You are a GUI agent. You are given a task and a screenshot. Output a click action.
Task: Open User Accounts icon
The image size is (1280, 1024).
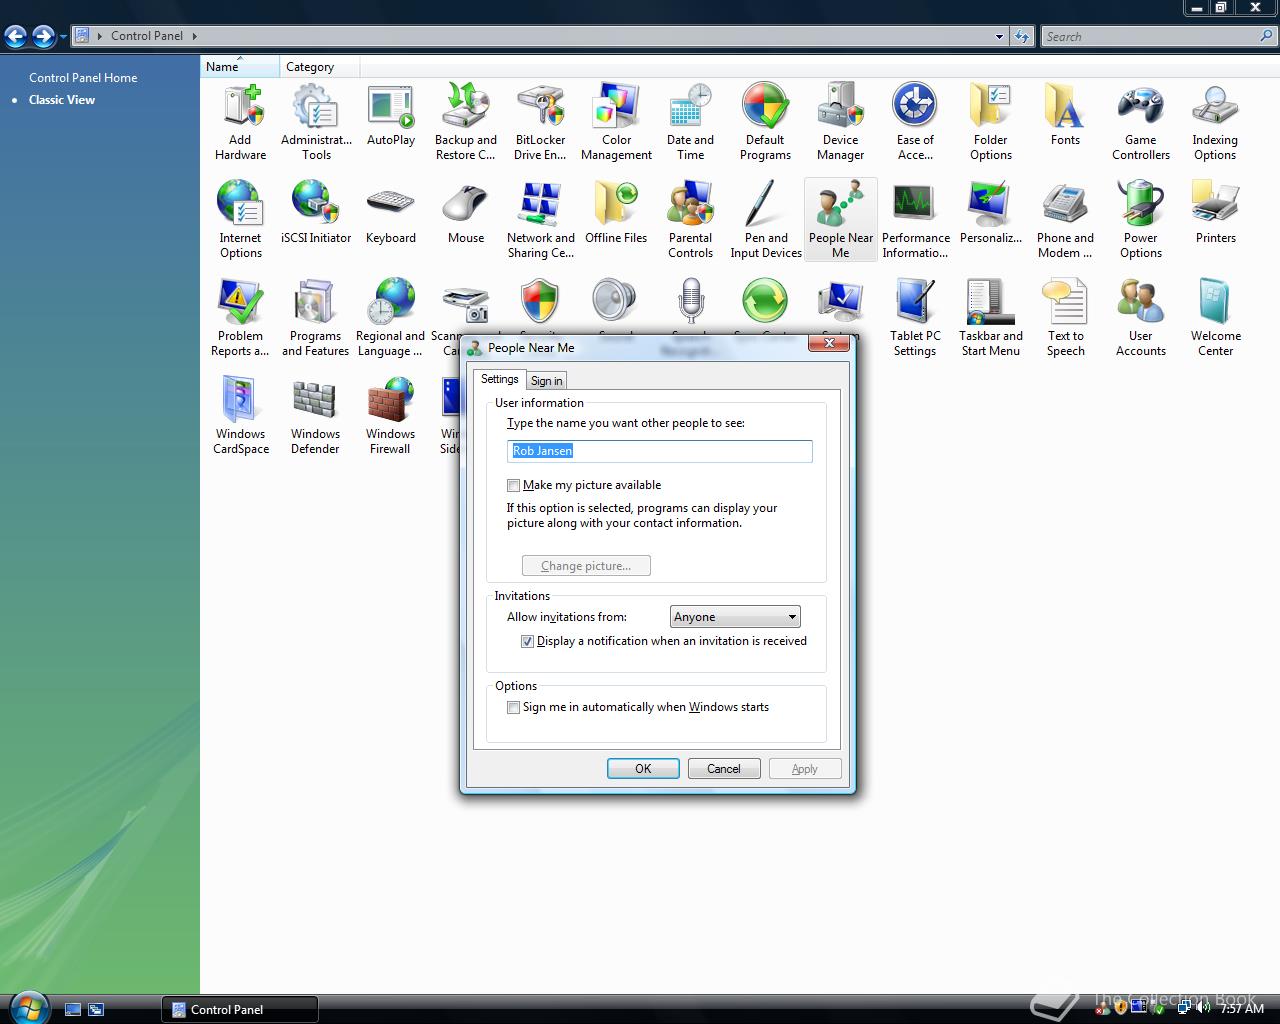click(x=1140, y=318)
